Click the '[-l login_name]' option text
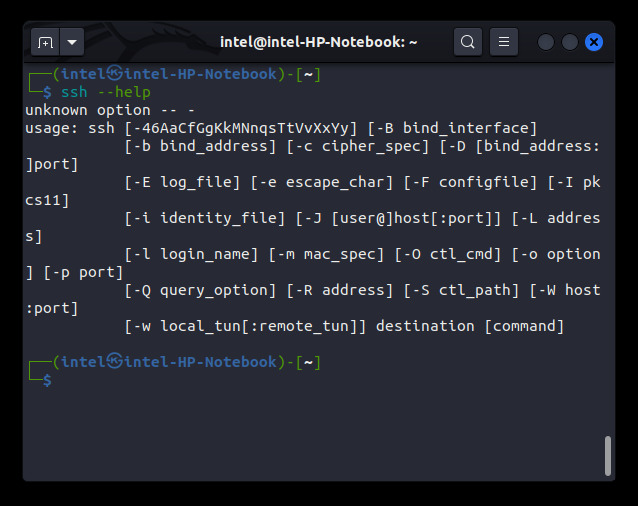The image size is (638, 506). (x=191, y=255)
